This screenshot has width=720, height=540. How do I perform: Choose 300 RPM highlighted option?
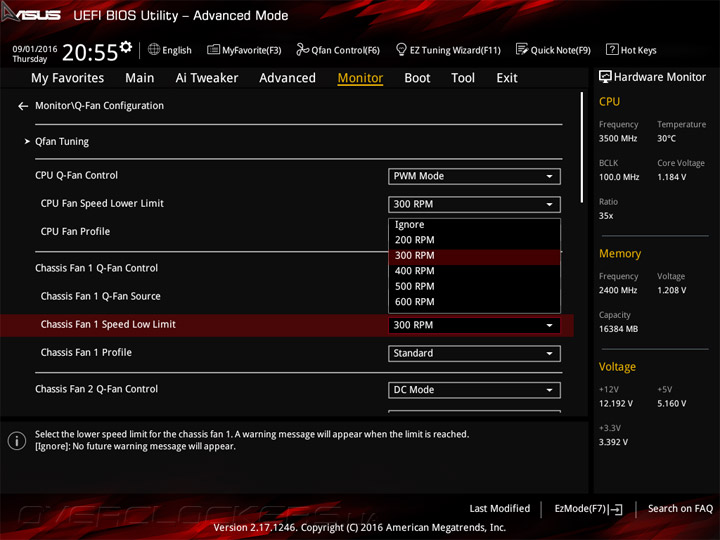(474, 256)
